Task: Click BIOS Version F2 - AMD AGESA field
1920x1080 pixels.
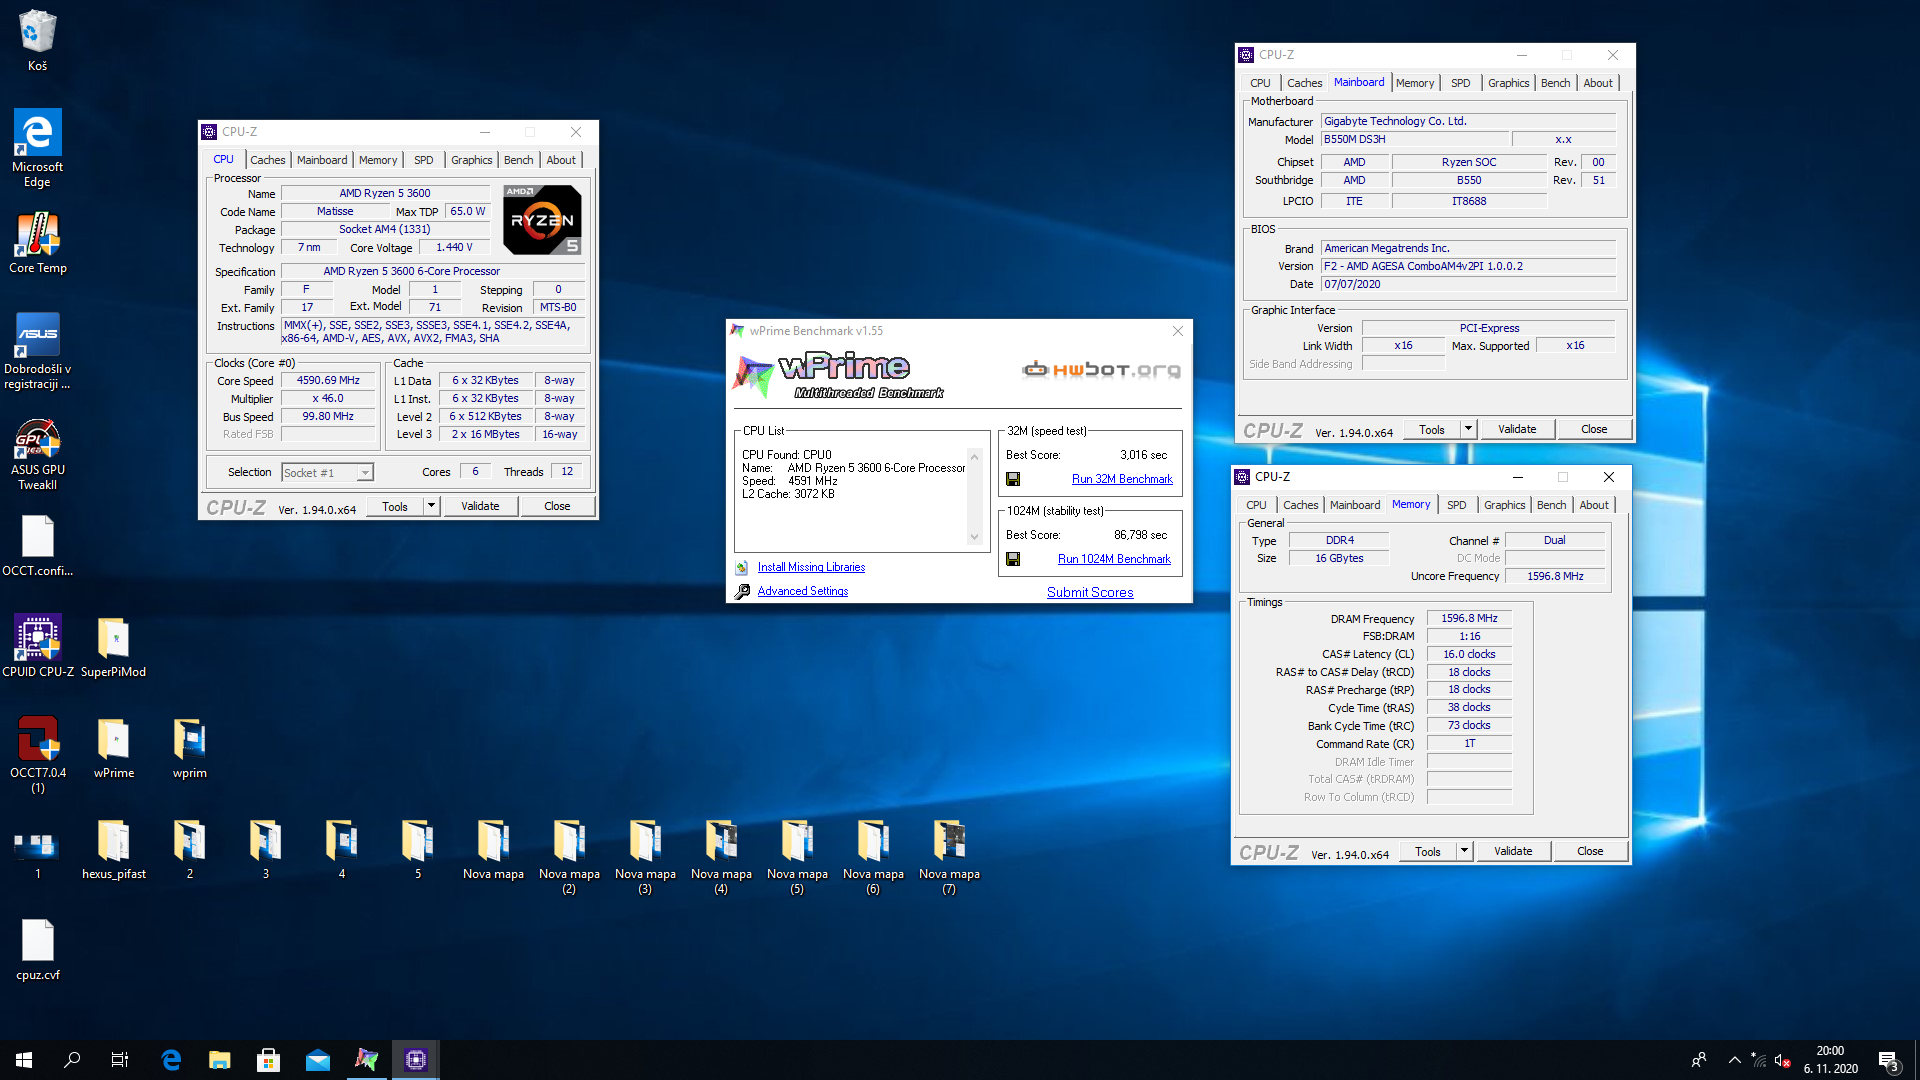Action: (1468, 266)
